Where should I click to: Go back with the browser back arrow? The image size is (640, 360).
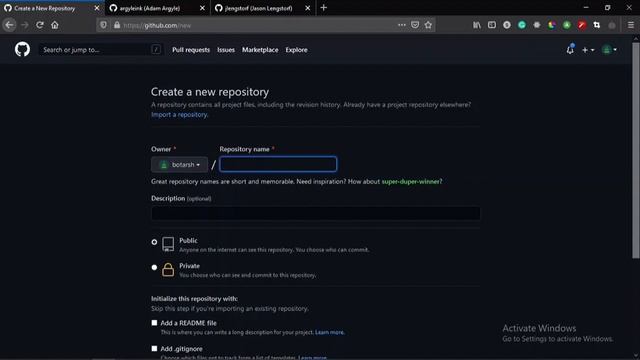coord(9,25)
